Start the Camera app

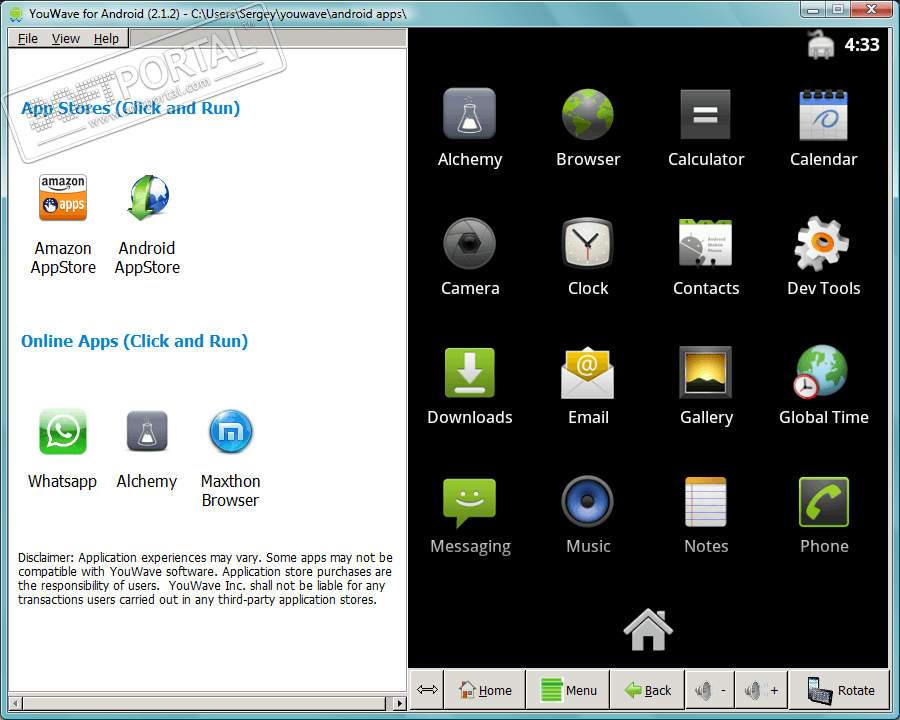click(x=470, y=243)
